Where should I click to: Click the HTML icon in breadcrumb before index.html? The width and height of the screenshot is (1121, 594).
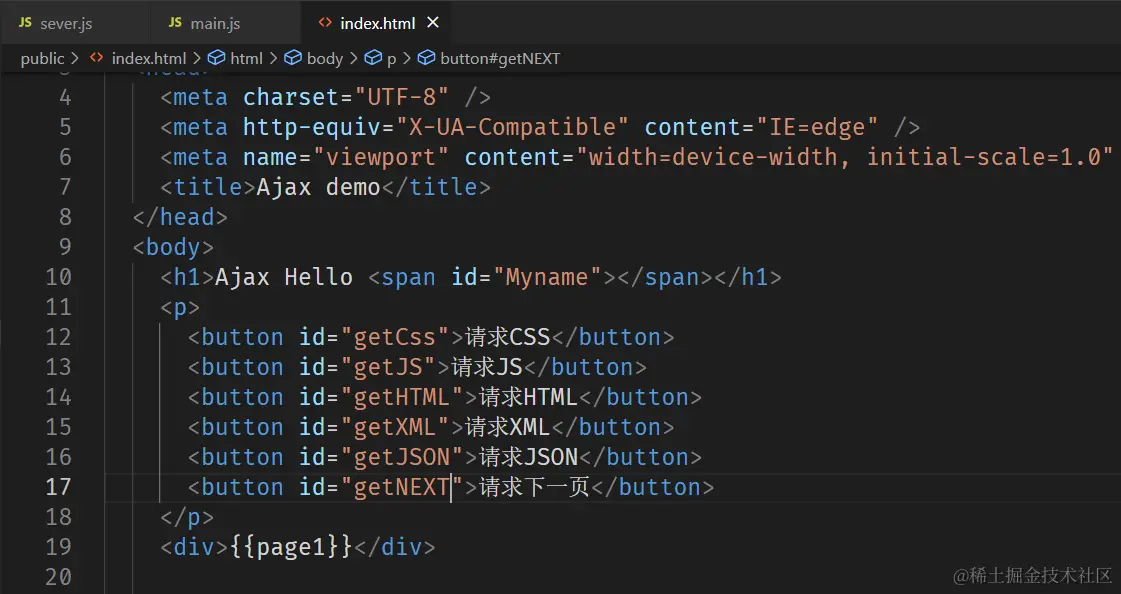click(x=97, y=58)
